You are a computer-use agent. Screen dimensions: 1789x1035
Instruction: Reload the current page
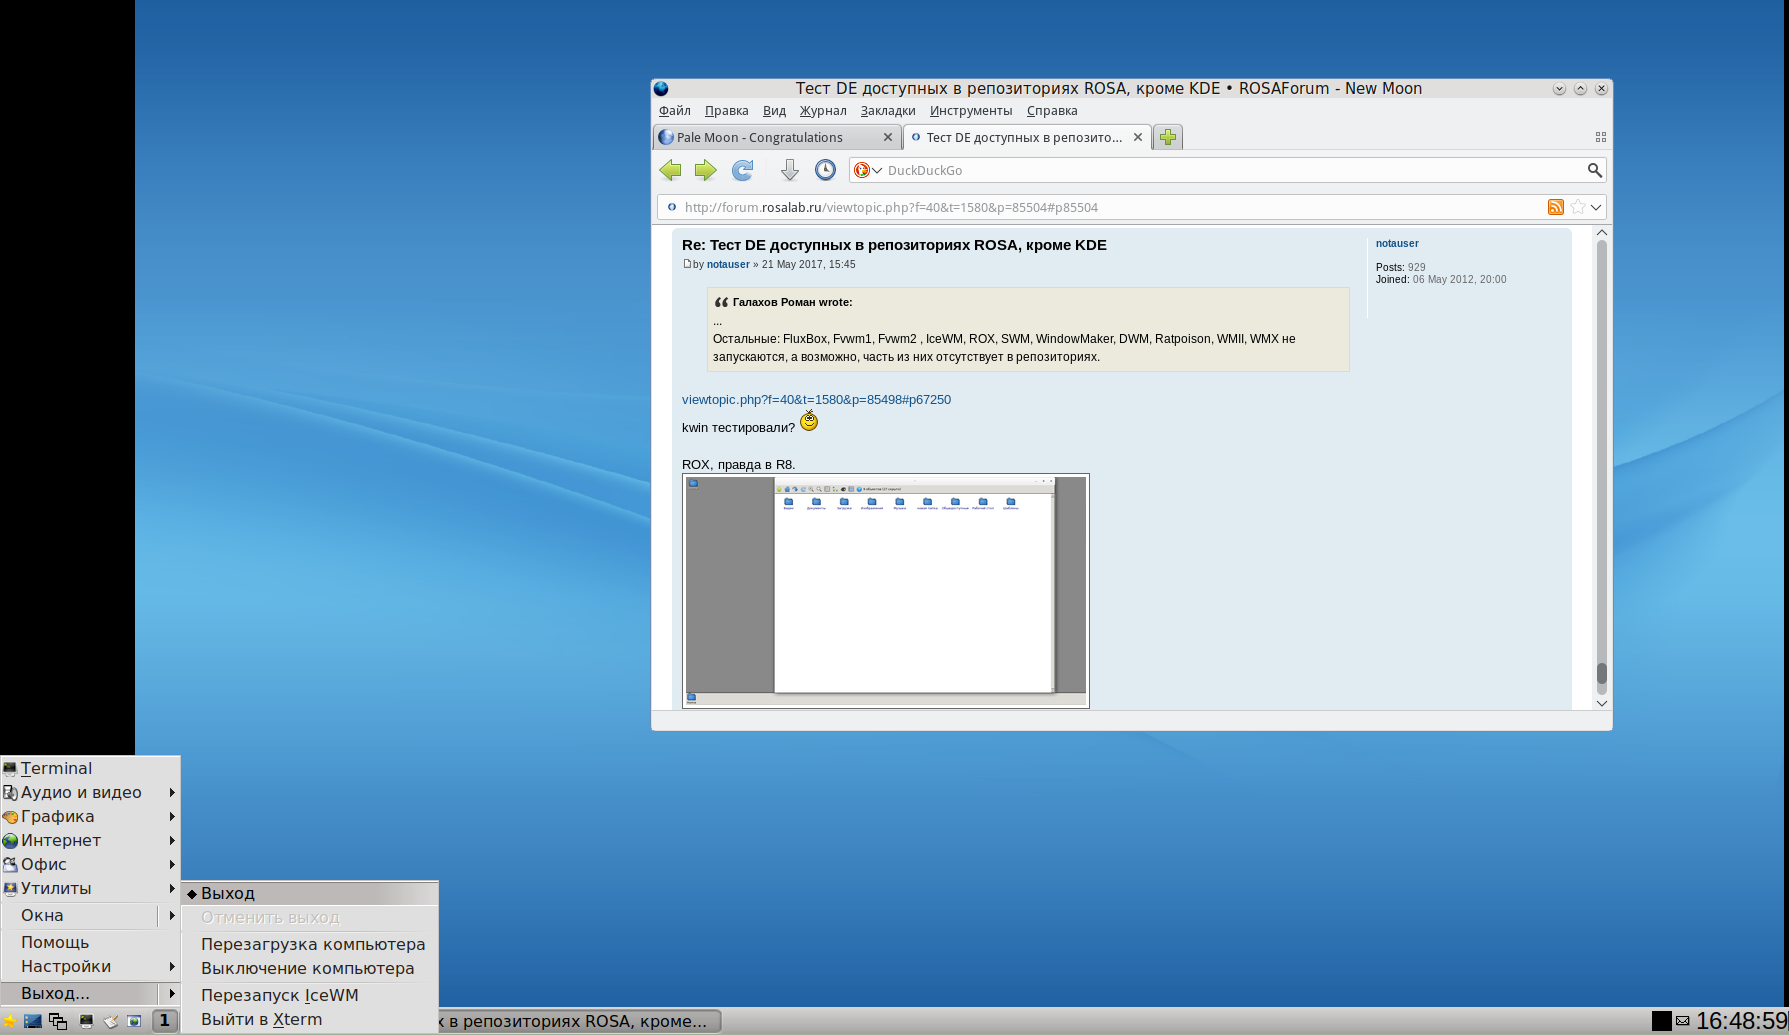click(742, 170)
